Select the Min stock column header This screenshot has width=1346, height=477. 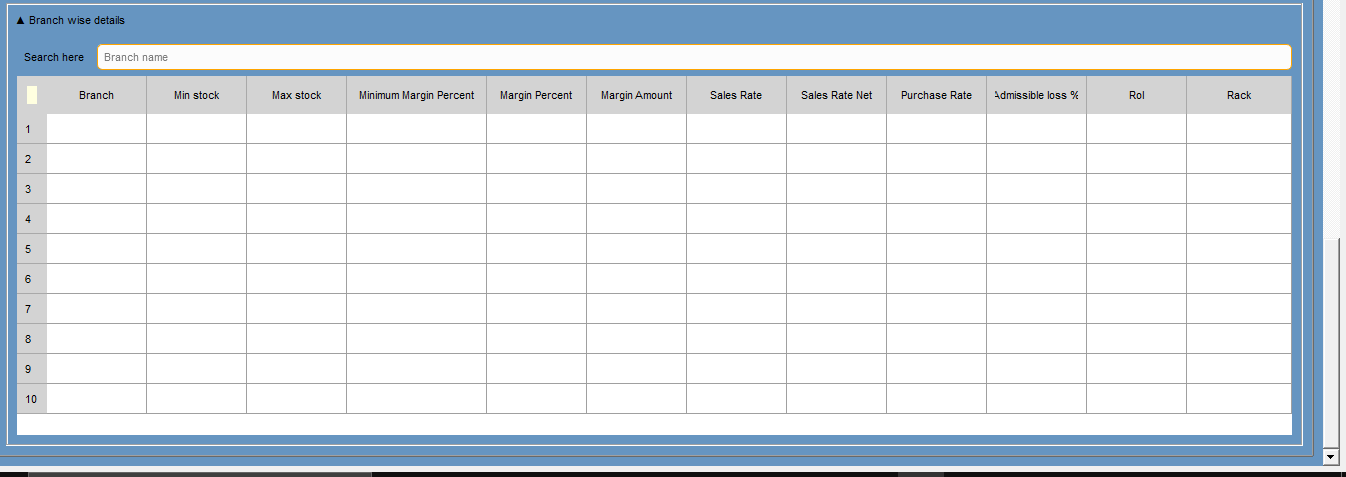click(196, 95)
